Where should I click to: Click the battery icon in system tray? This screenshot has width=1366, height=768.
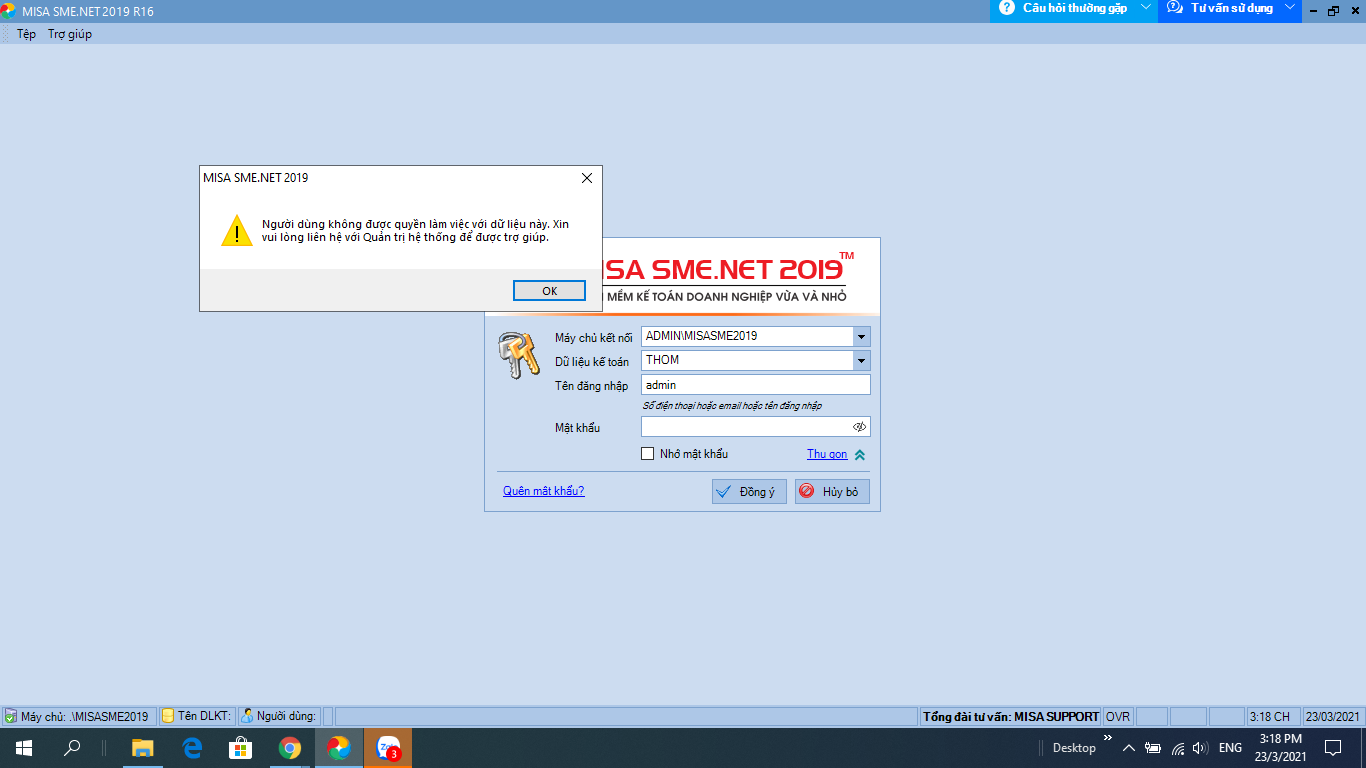click(x=1153, y=748)
